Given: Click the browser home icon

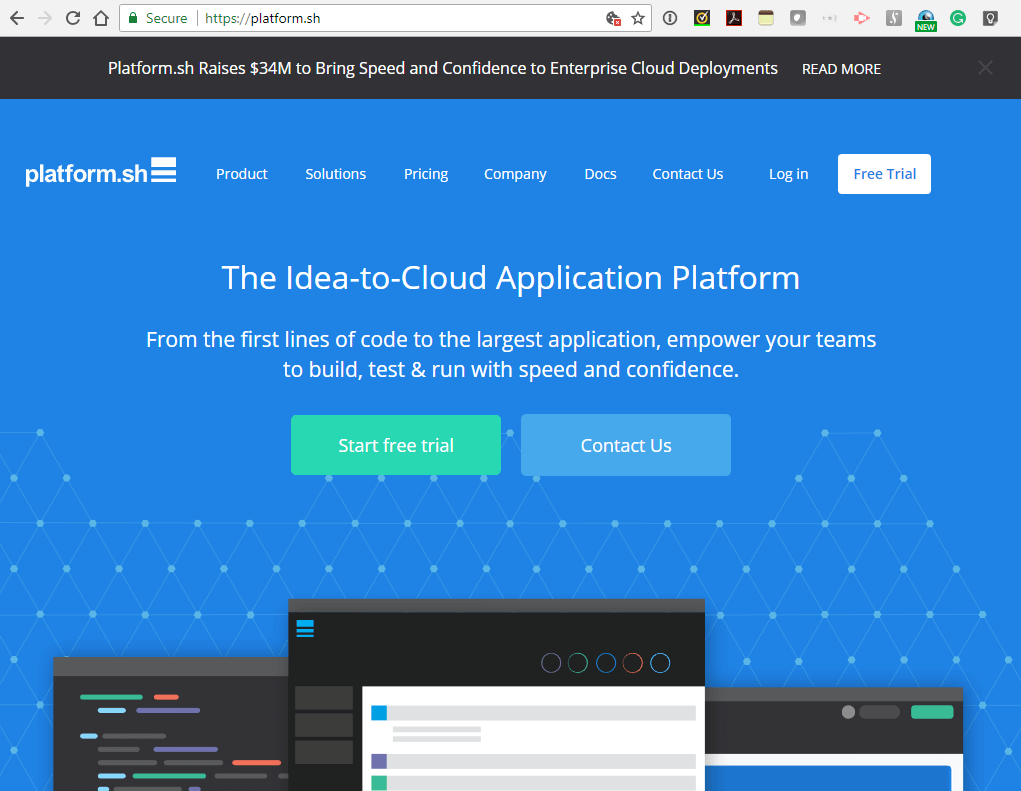Looking at the screenshot, I should [100, 18].
